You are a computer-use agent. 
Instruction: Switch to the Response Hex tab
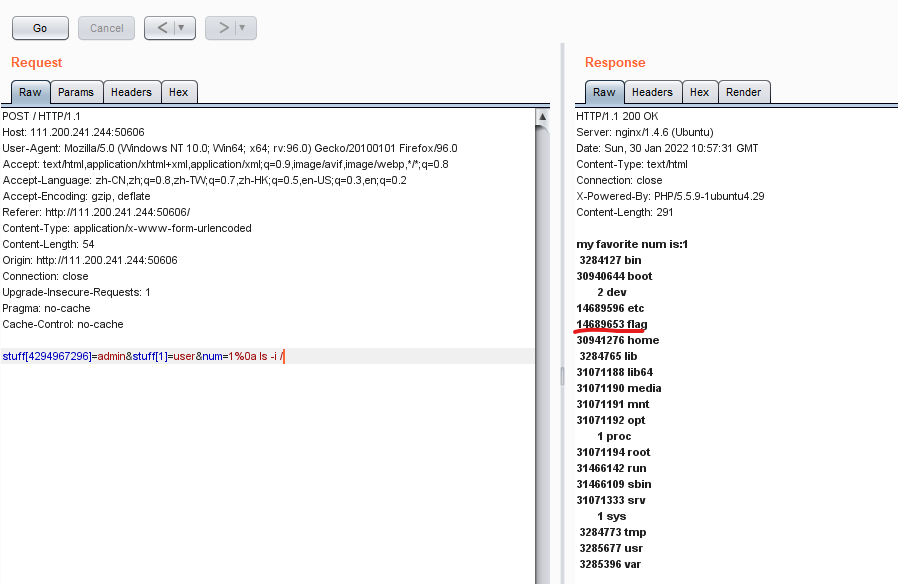(x=700, y=92)
